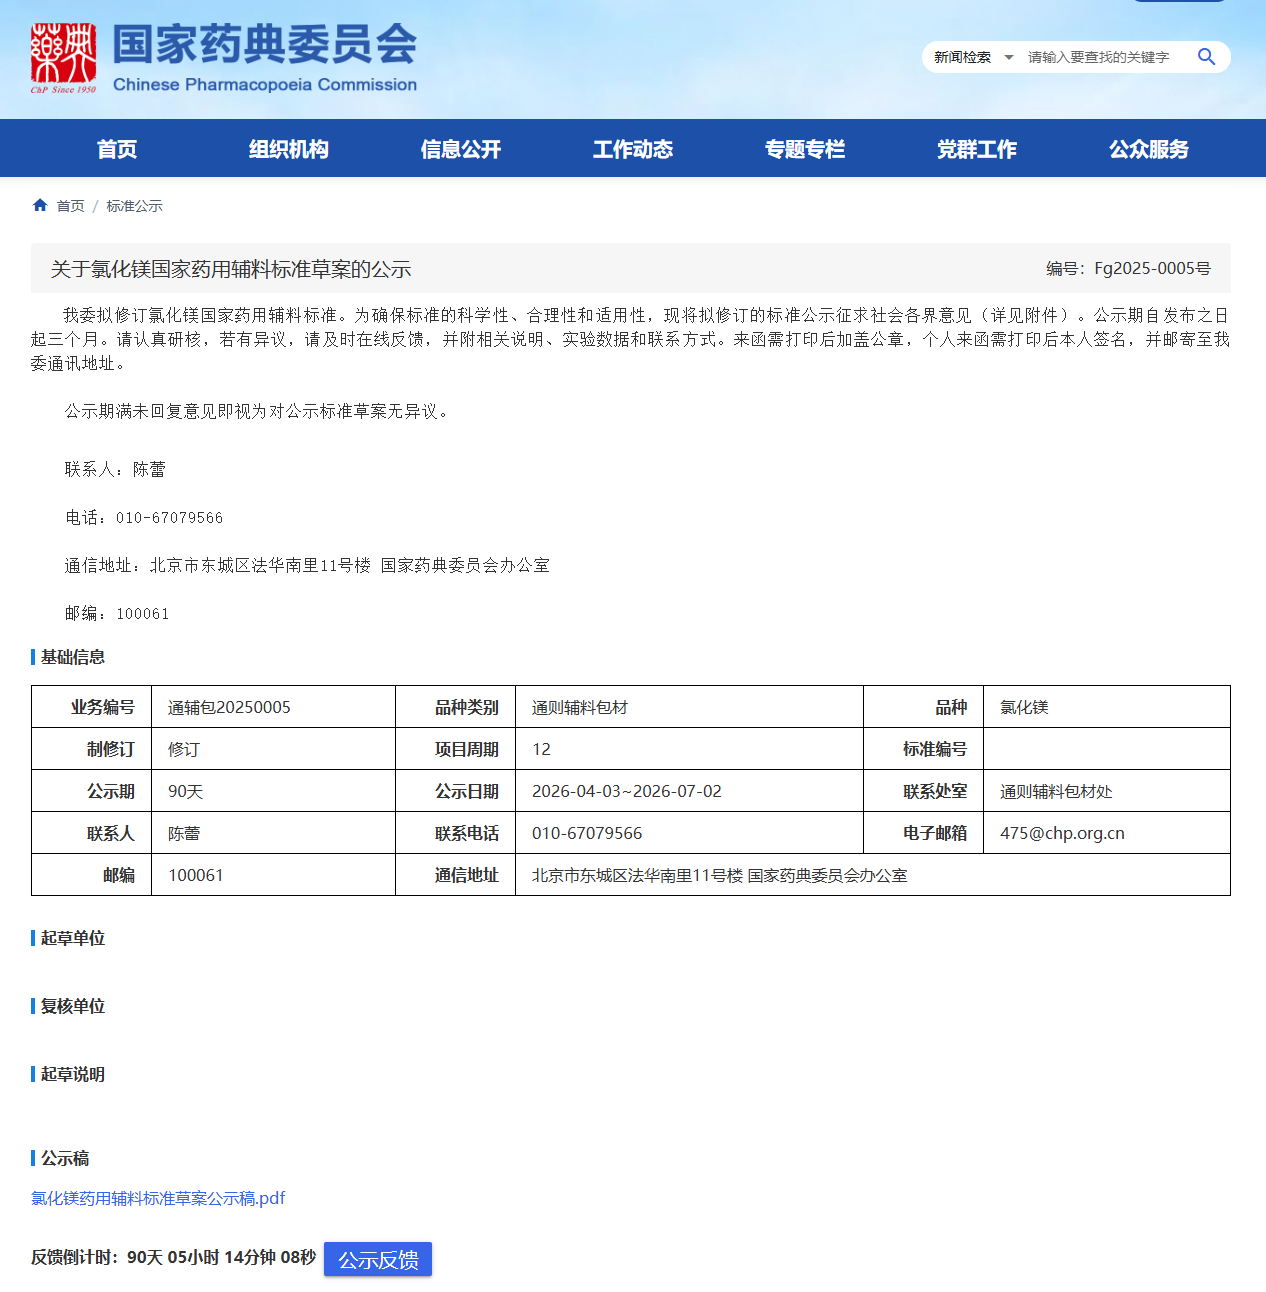The width and height of the screenshot is (1266, 1292).
Task: Click the magnifying glass search icon
Action: coord(1206,57)
